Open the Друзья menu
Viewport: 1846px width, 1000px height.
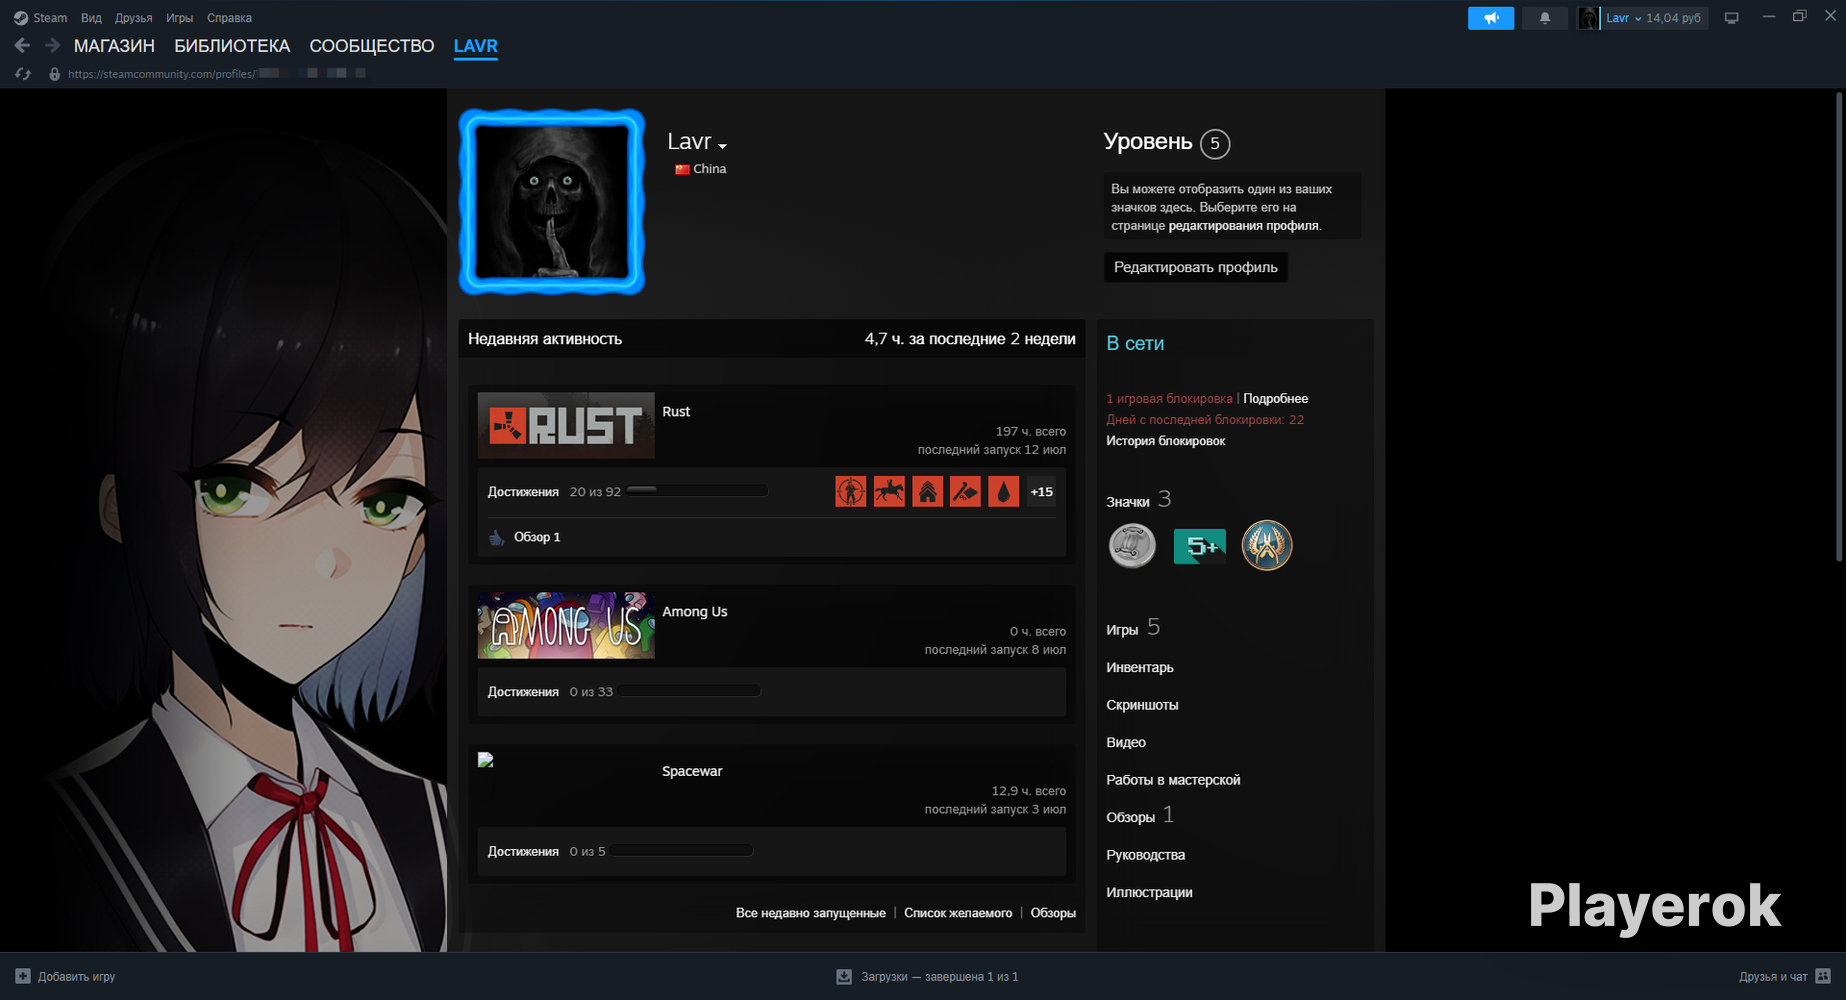click(x=134, y=18)
